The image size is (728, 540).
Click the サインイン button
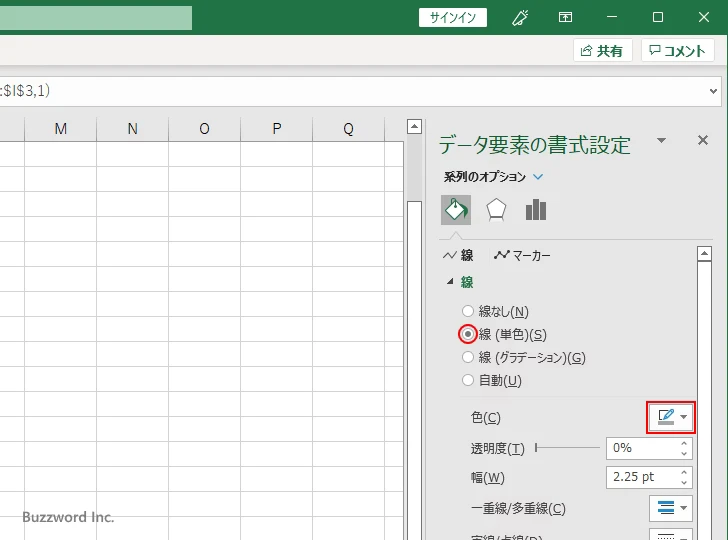point(453,18)
